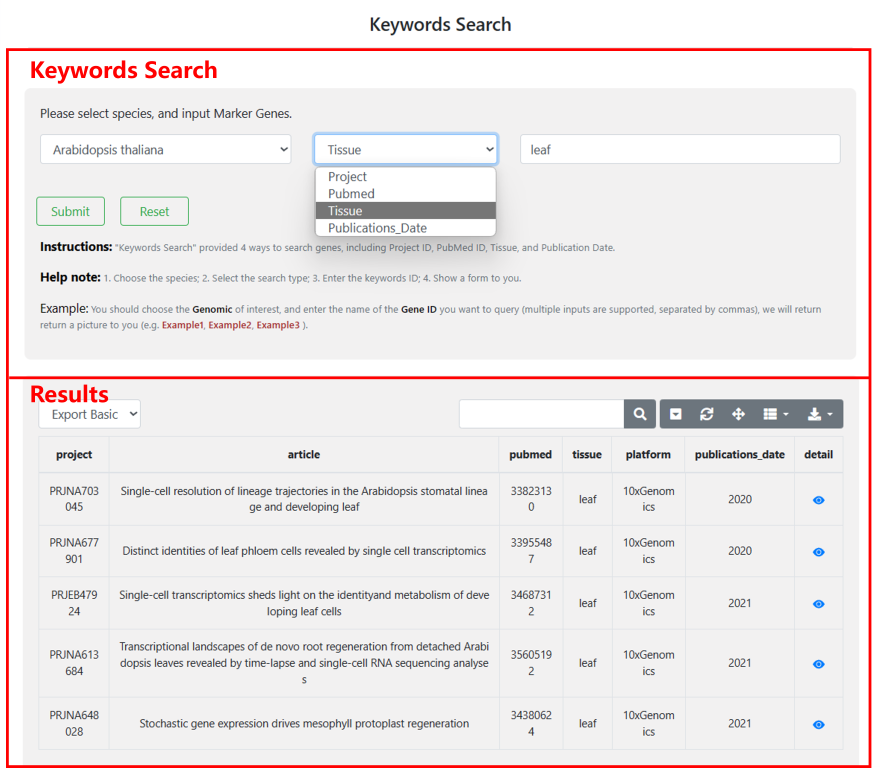Open the columns list dropdown

pyautogui.click(x=775, y=414)
